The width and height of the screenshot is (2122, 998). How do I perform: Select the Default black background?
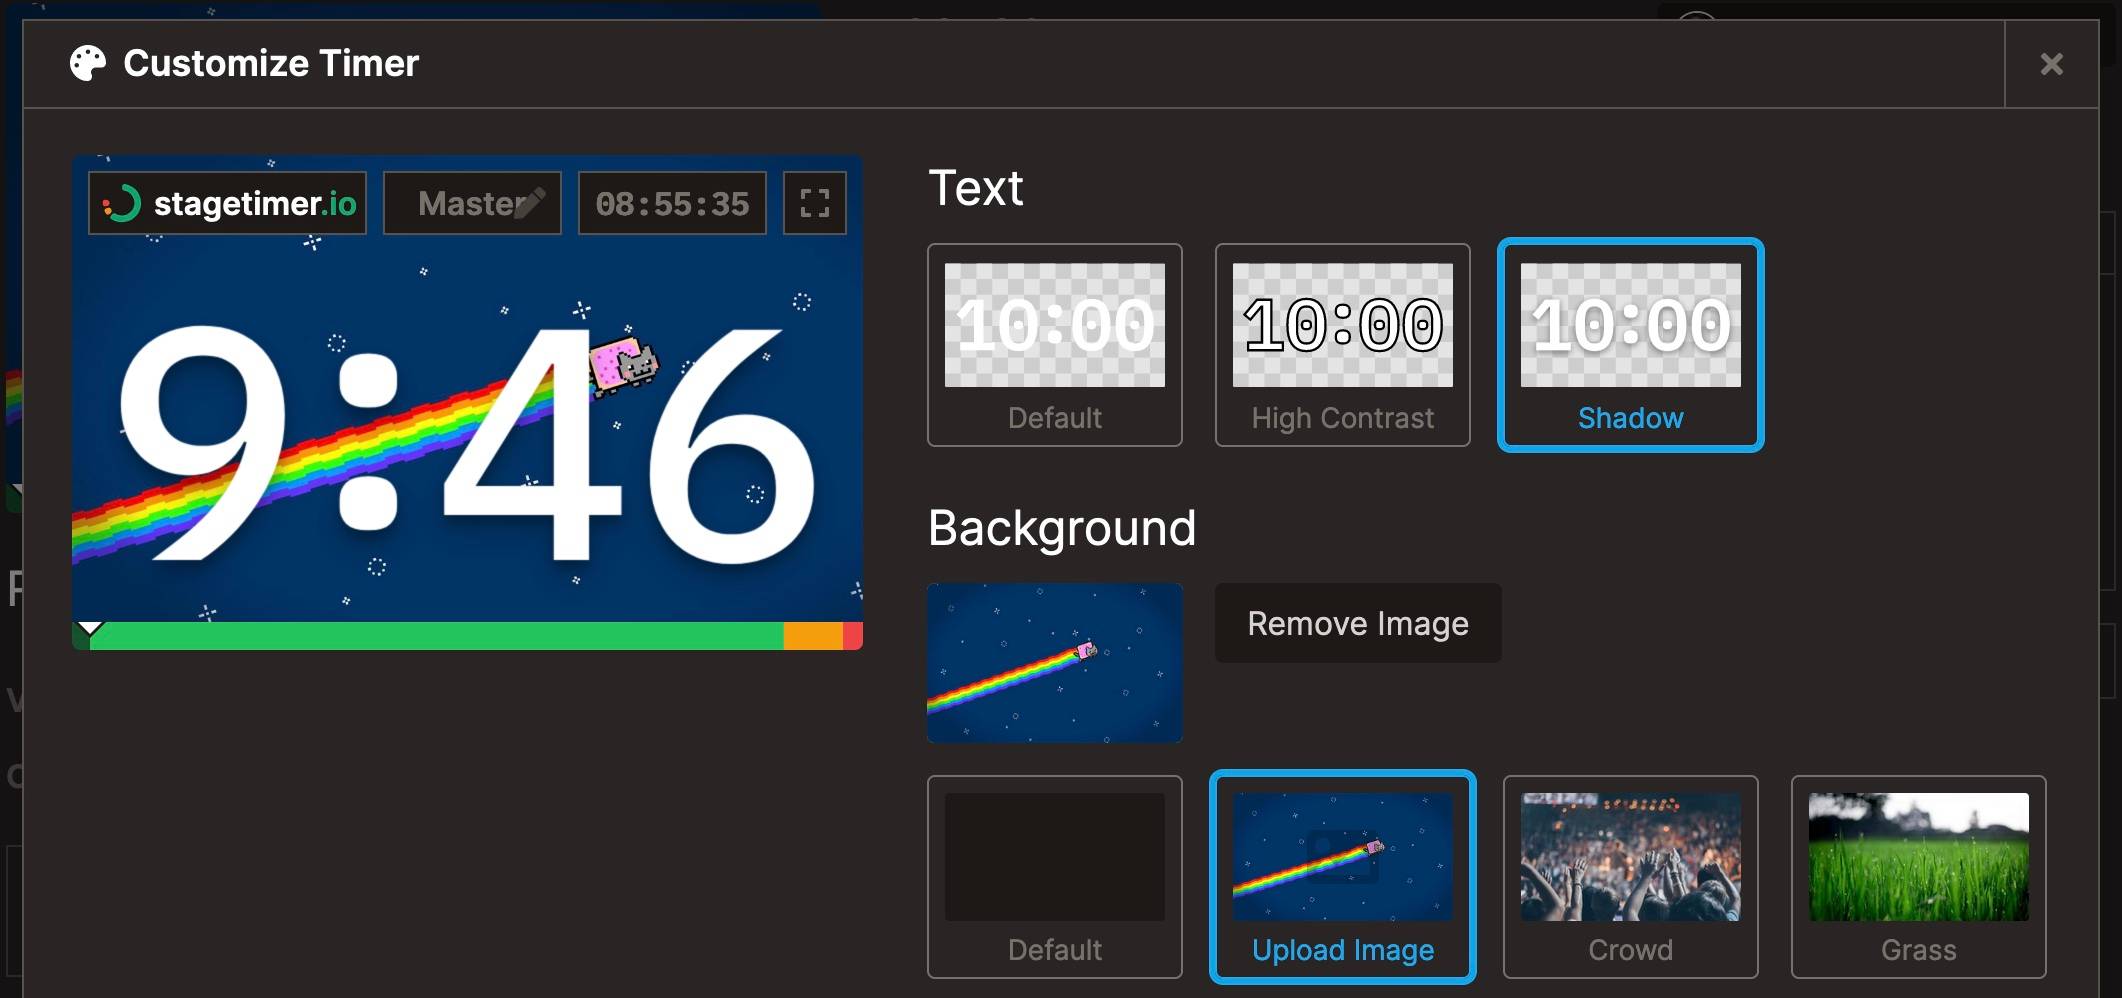pos(1054,876)
